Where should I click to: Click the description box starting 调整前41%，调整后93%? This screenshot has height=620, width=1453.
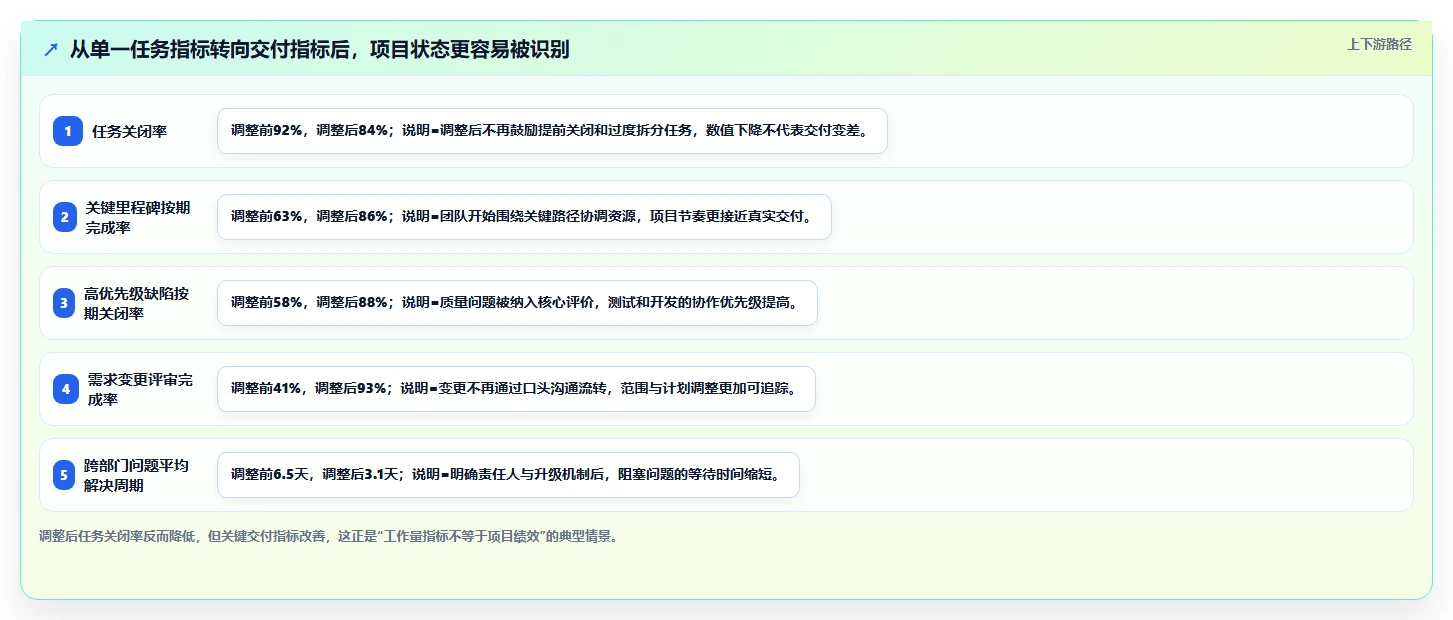516,389
